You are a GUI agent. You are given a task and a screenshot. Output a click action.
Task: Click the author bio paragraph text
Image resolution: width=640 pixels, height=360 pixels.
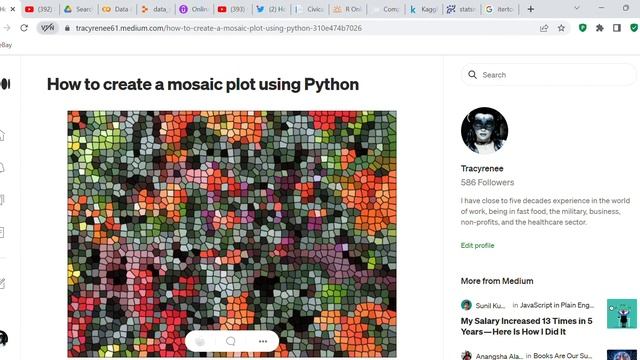pyautogui.click(x=545, y=211)
